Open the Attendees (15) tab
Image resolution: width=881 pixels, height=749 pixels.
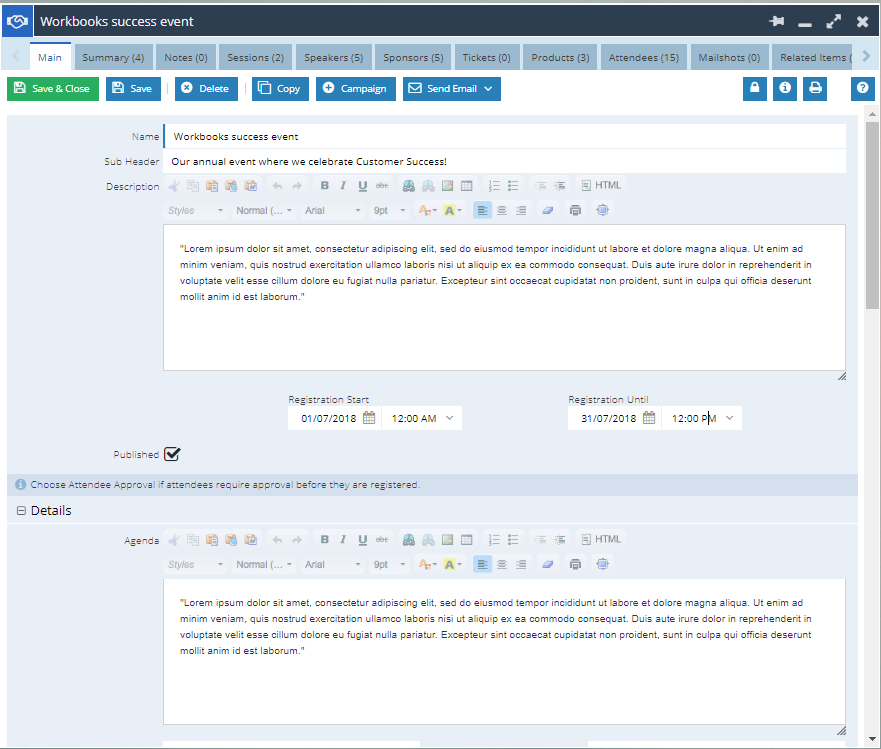644,57
